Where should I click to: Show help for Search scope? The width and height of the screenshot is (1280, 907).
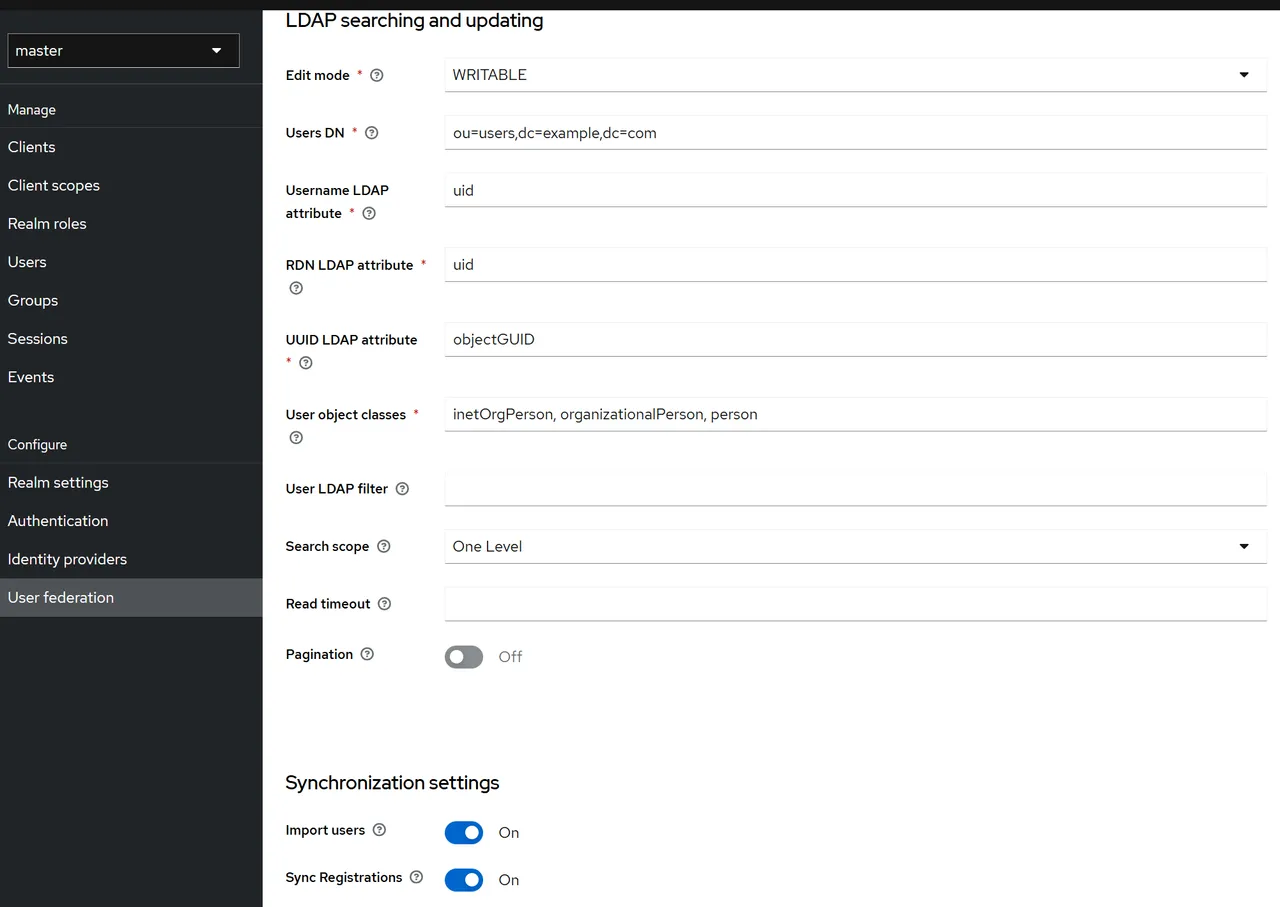point(383,547)
